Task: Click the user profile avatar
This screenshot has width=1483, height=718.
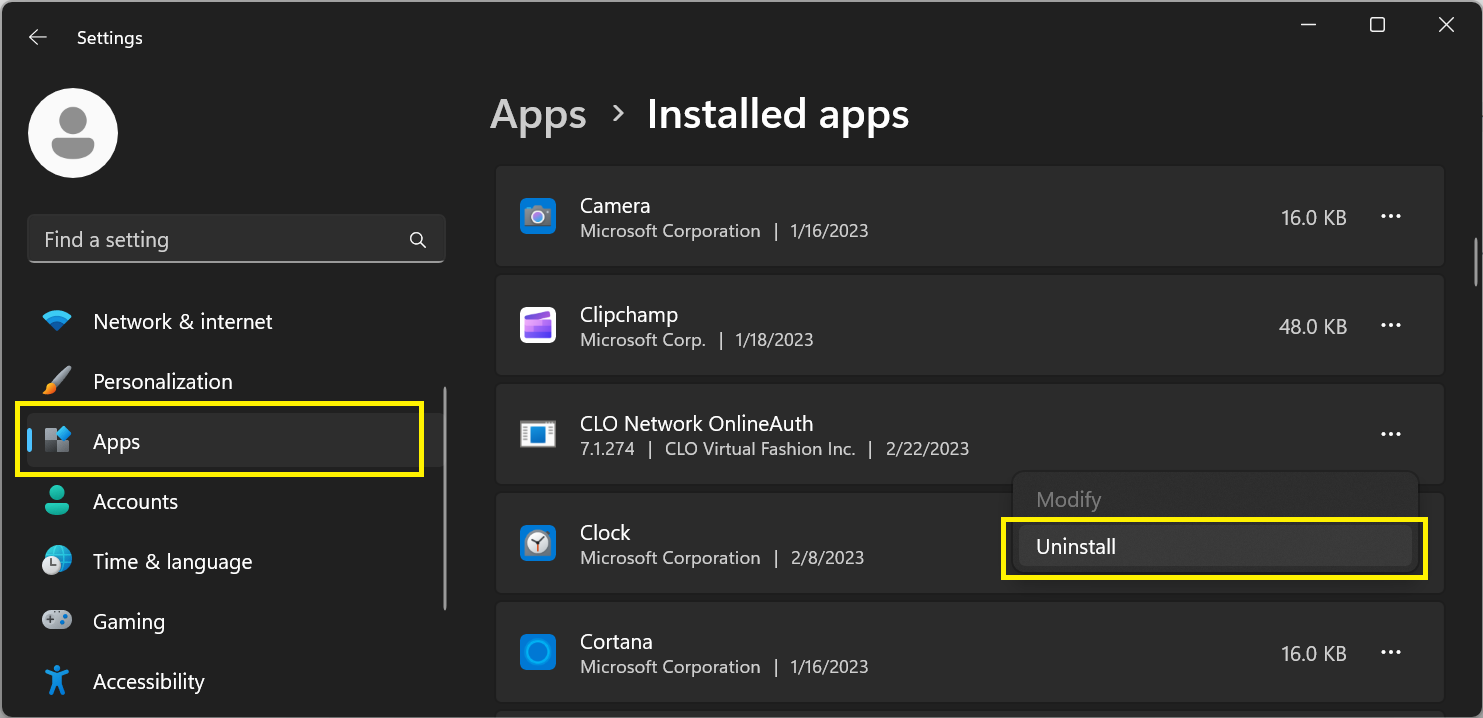Action: (72, 132)
